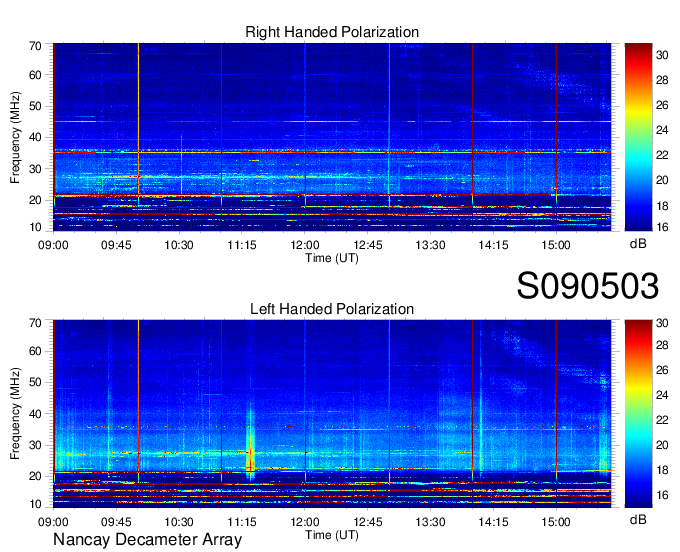The image size is (680, 552).
Task: Click the 30 dB tick on the upper color bar
Action: tap(662, 55)
